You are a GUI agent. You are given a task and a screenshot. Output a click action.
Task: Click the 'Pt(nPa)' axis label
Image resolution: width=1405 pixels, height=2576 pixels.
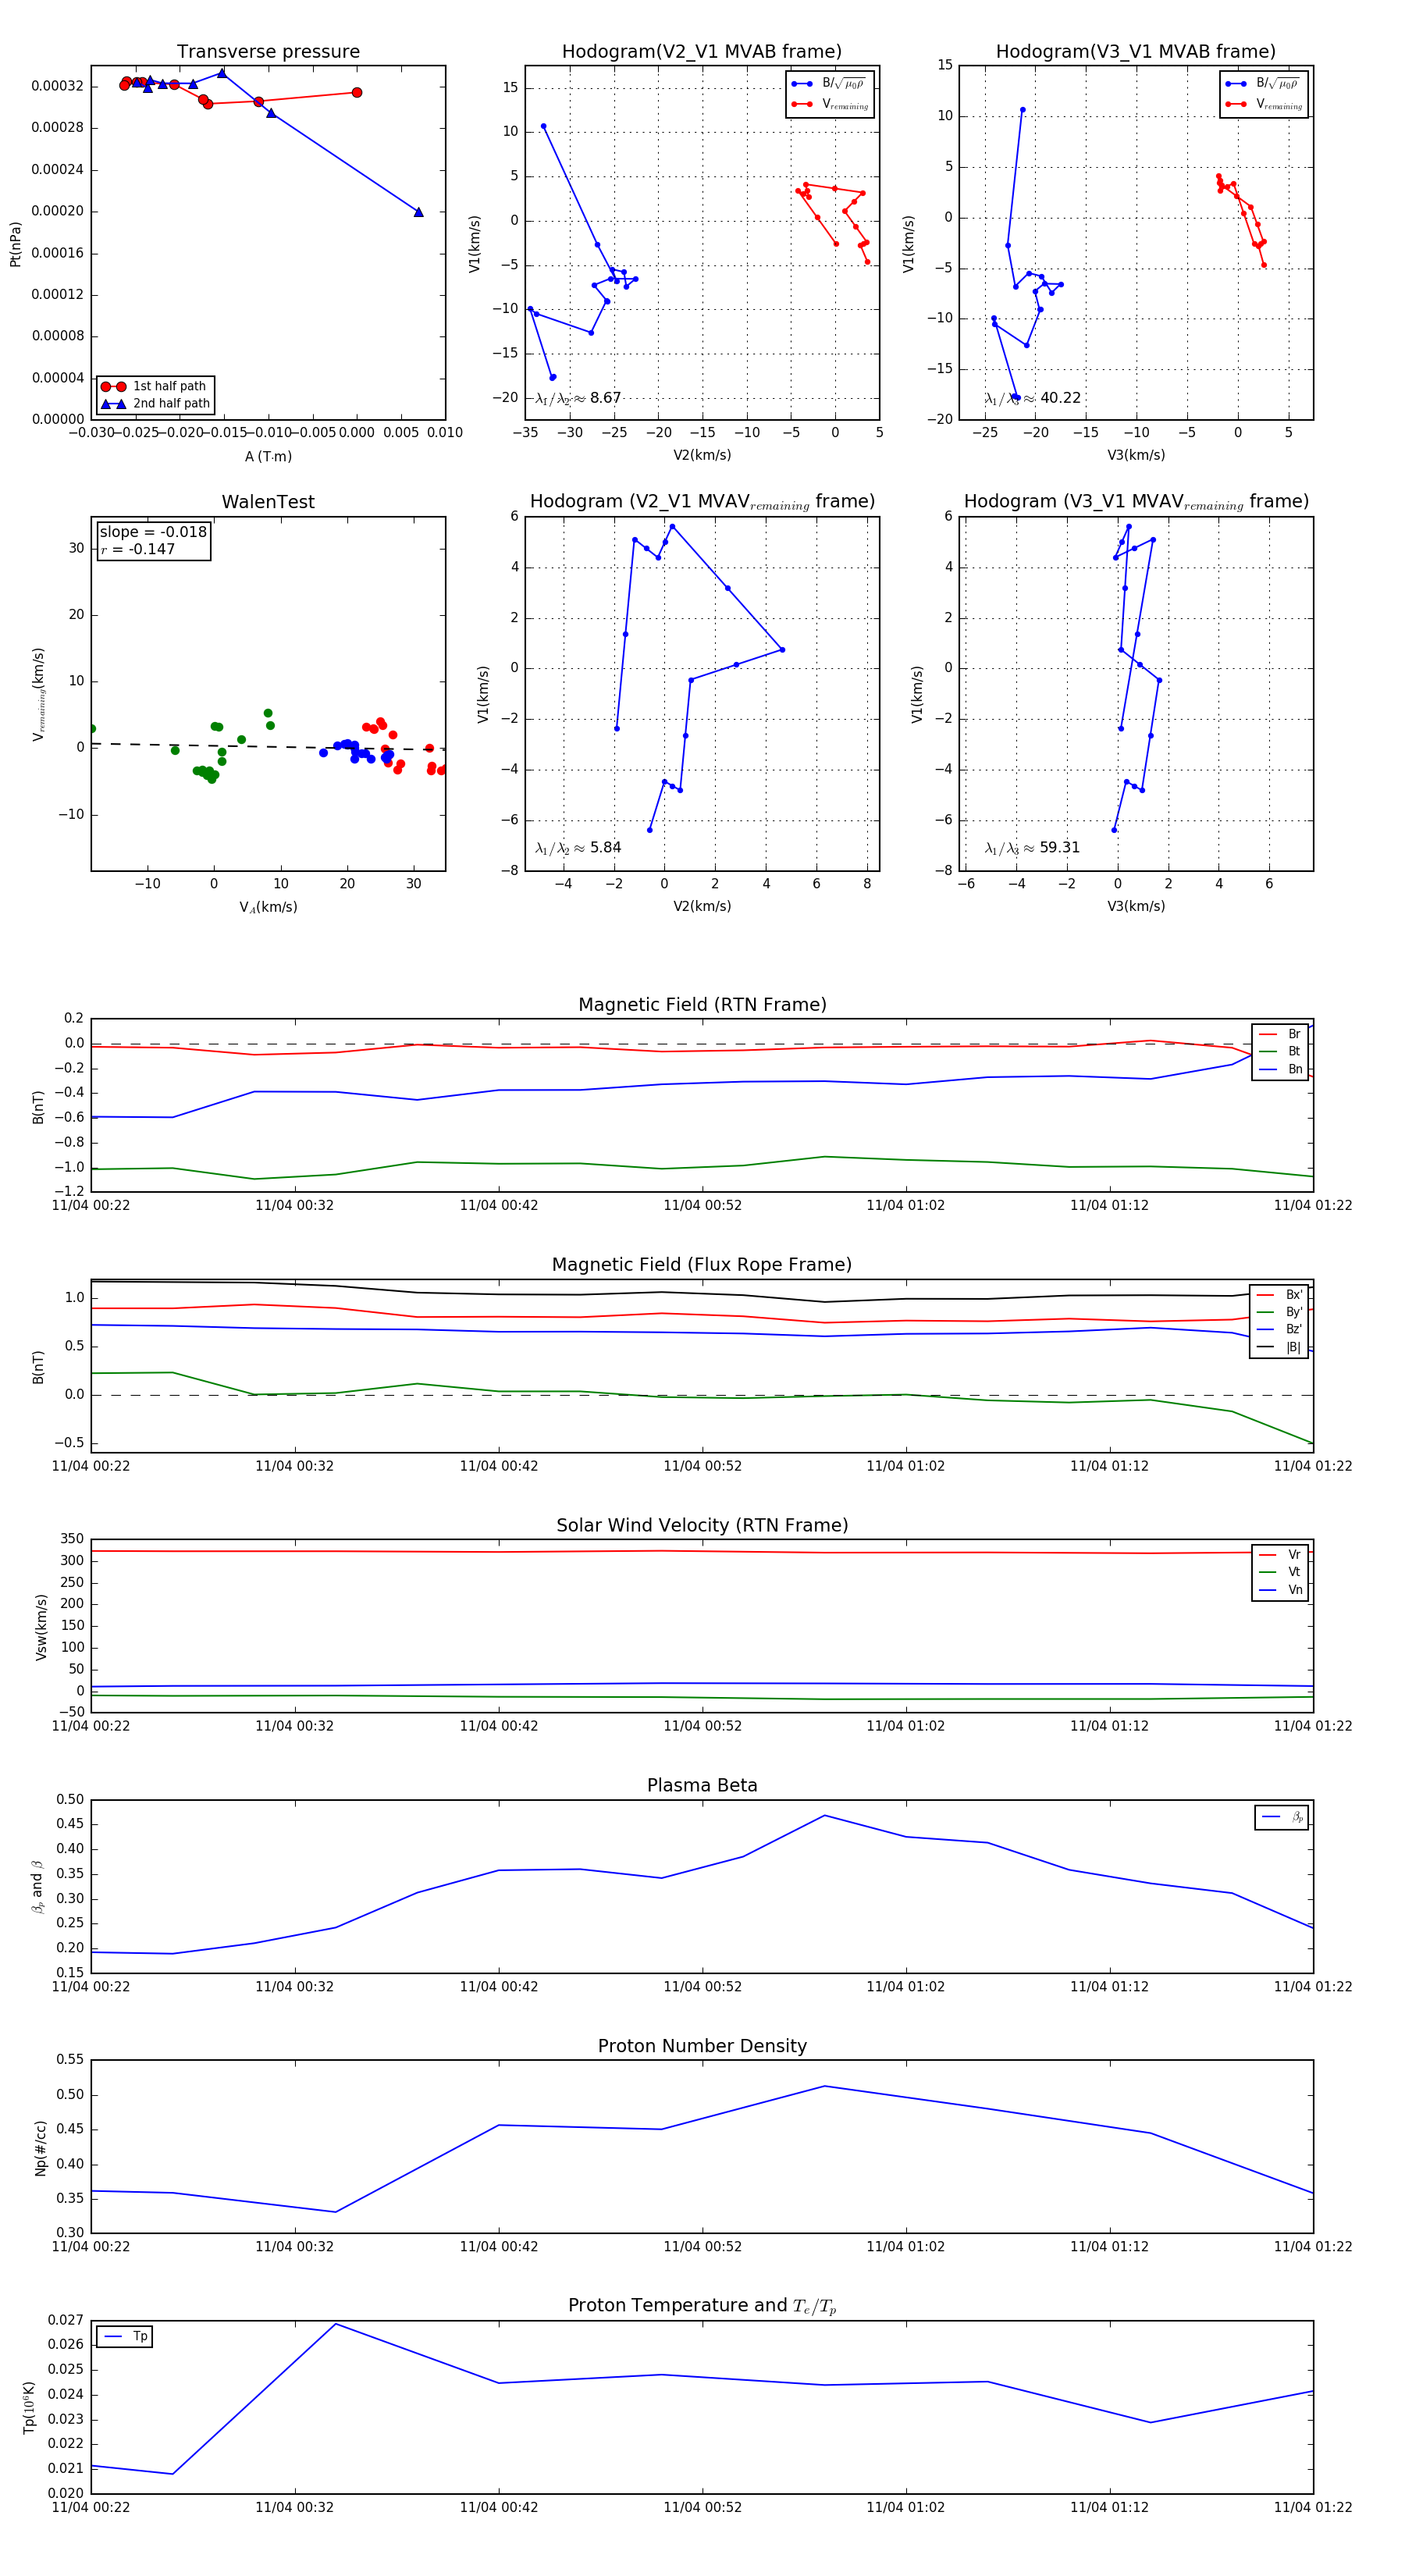pyautogui.click(x=15, y=244)
